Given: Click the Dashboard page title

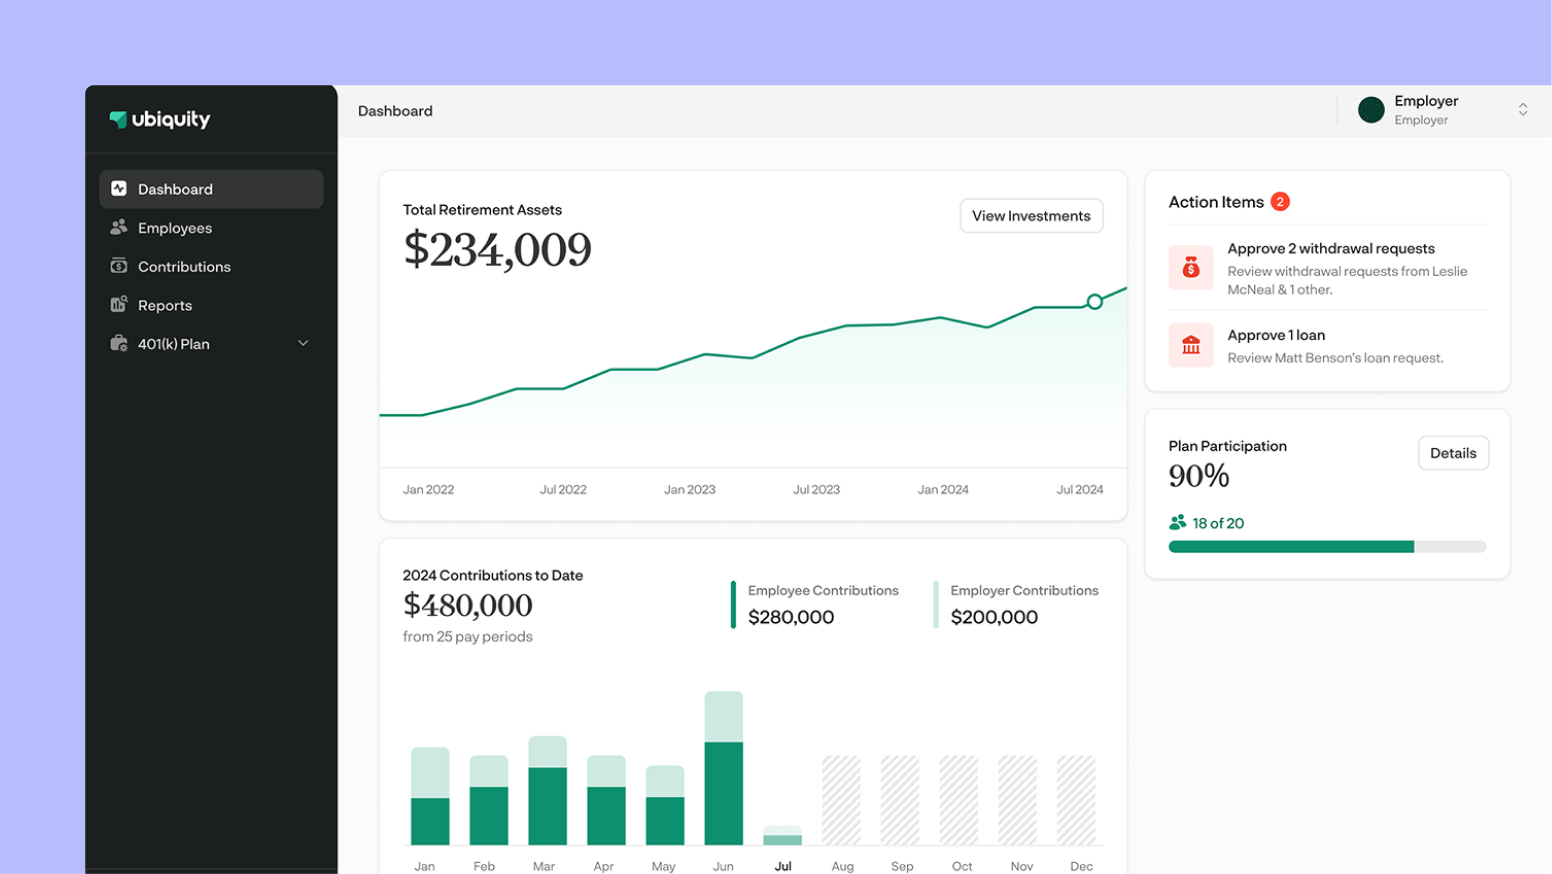Looking at the screenshot, I should point(395,110).
